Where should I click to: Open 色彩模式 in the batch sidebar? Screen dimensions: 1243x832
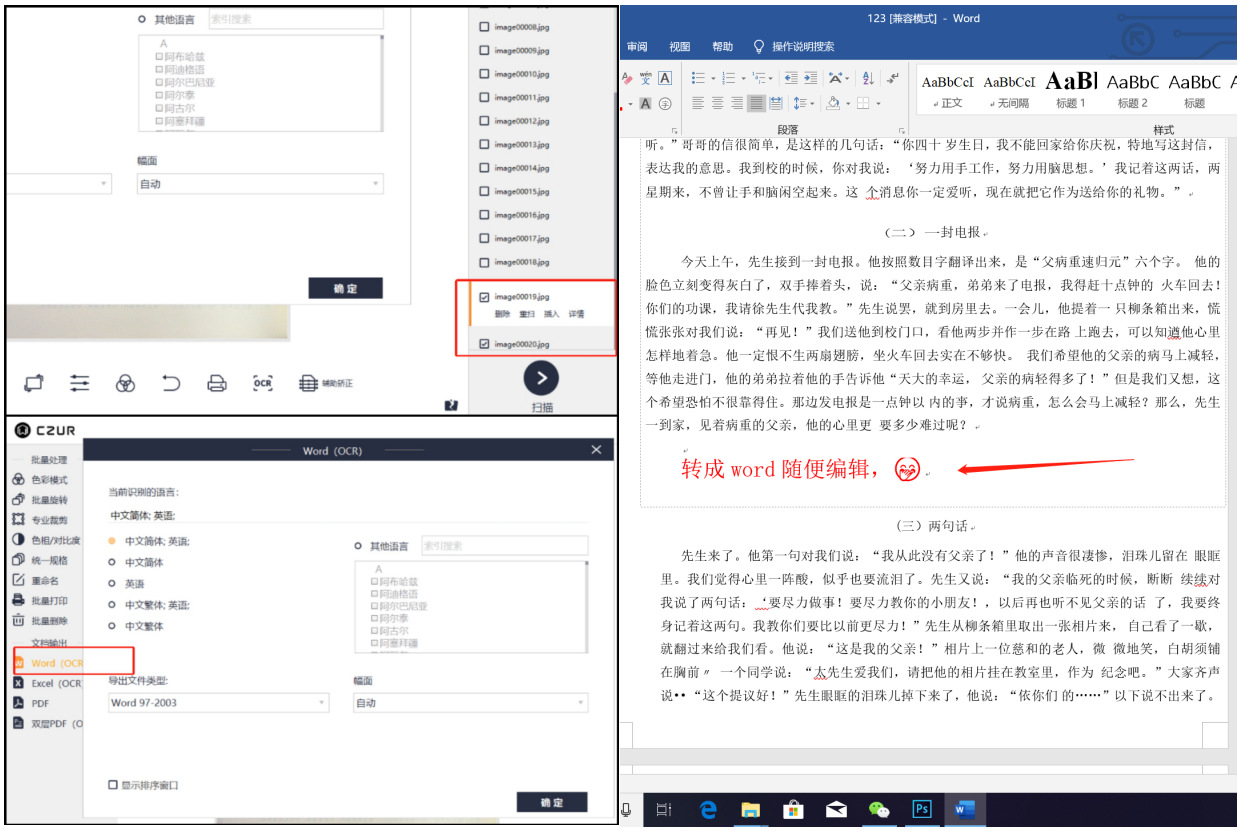(41, 480)
